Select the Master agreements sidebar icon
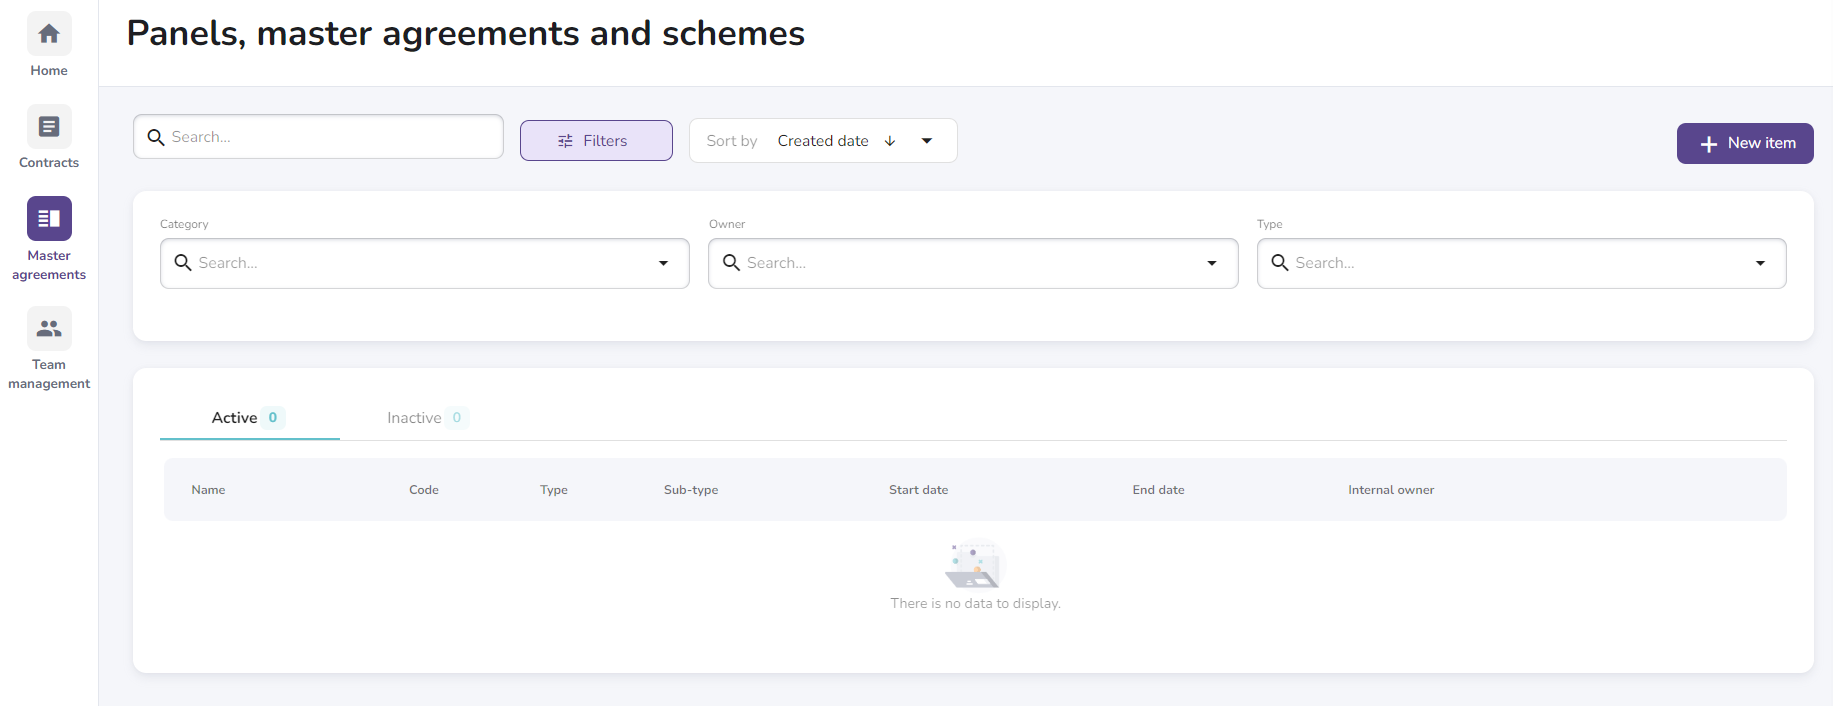Viewport: 1833px width, 706px height. pos(49,218)
